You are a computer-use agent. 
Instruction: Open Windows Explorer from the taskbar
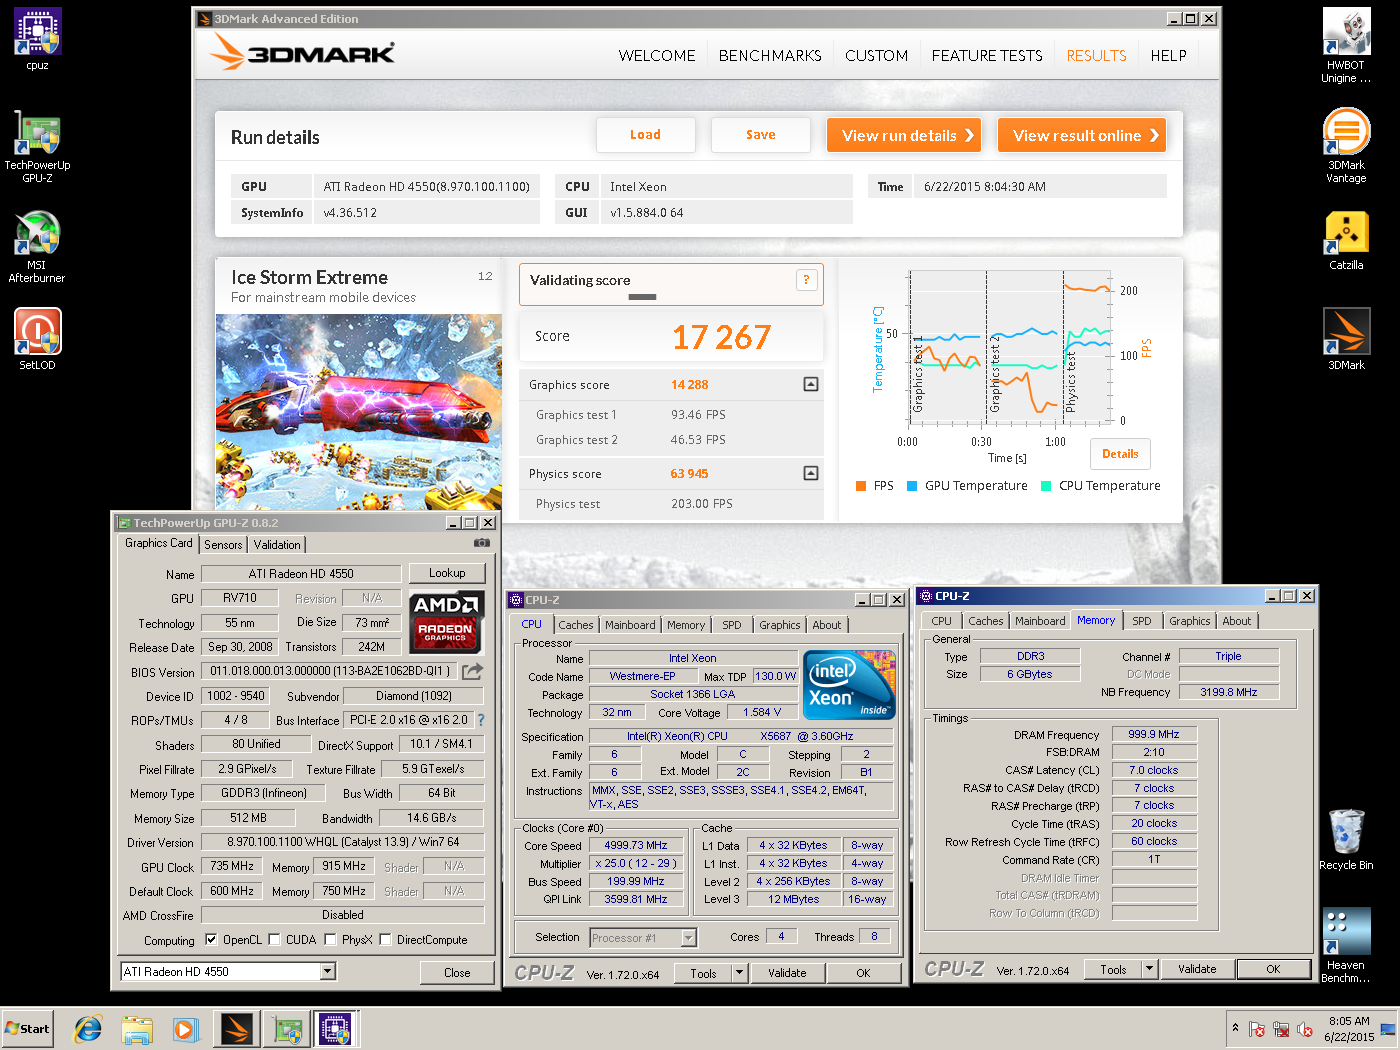pyautogui.click(x=137, y=1028)
